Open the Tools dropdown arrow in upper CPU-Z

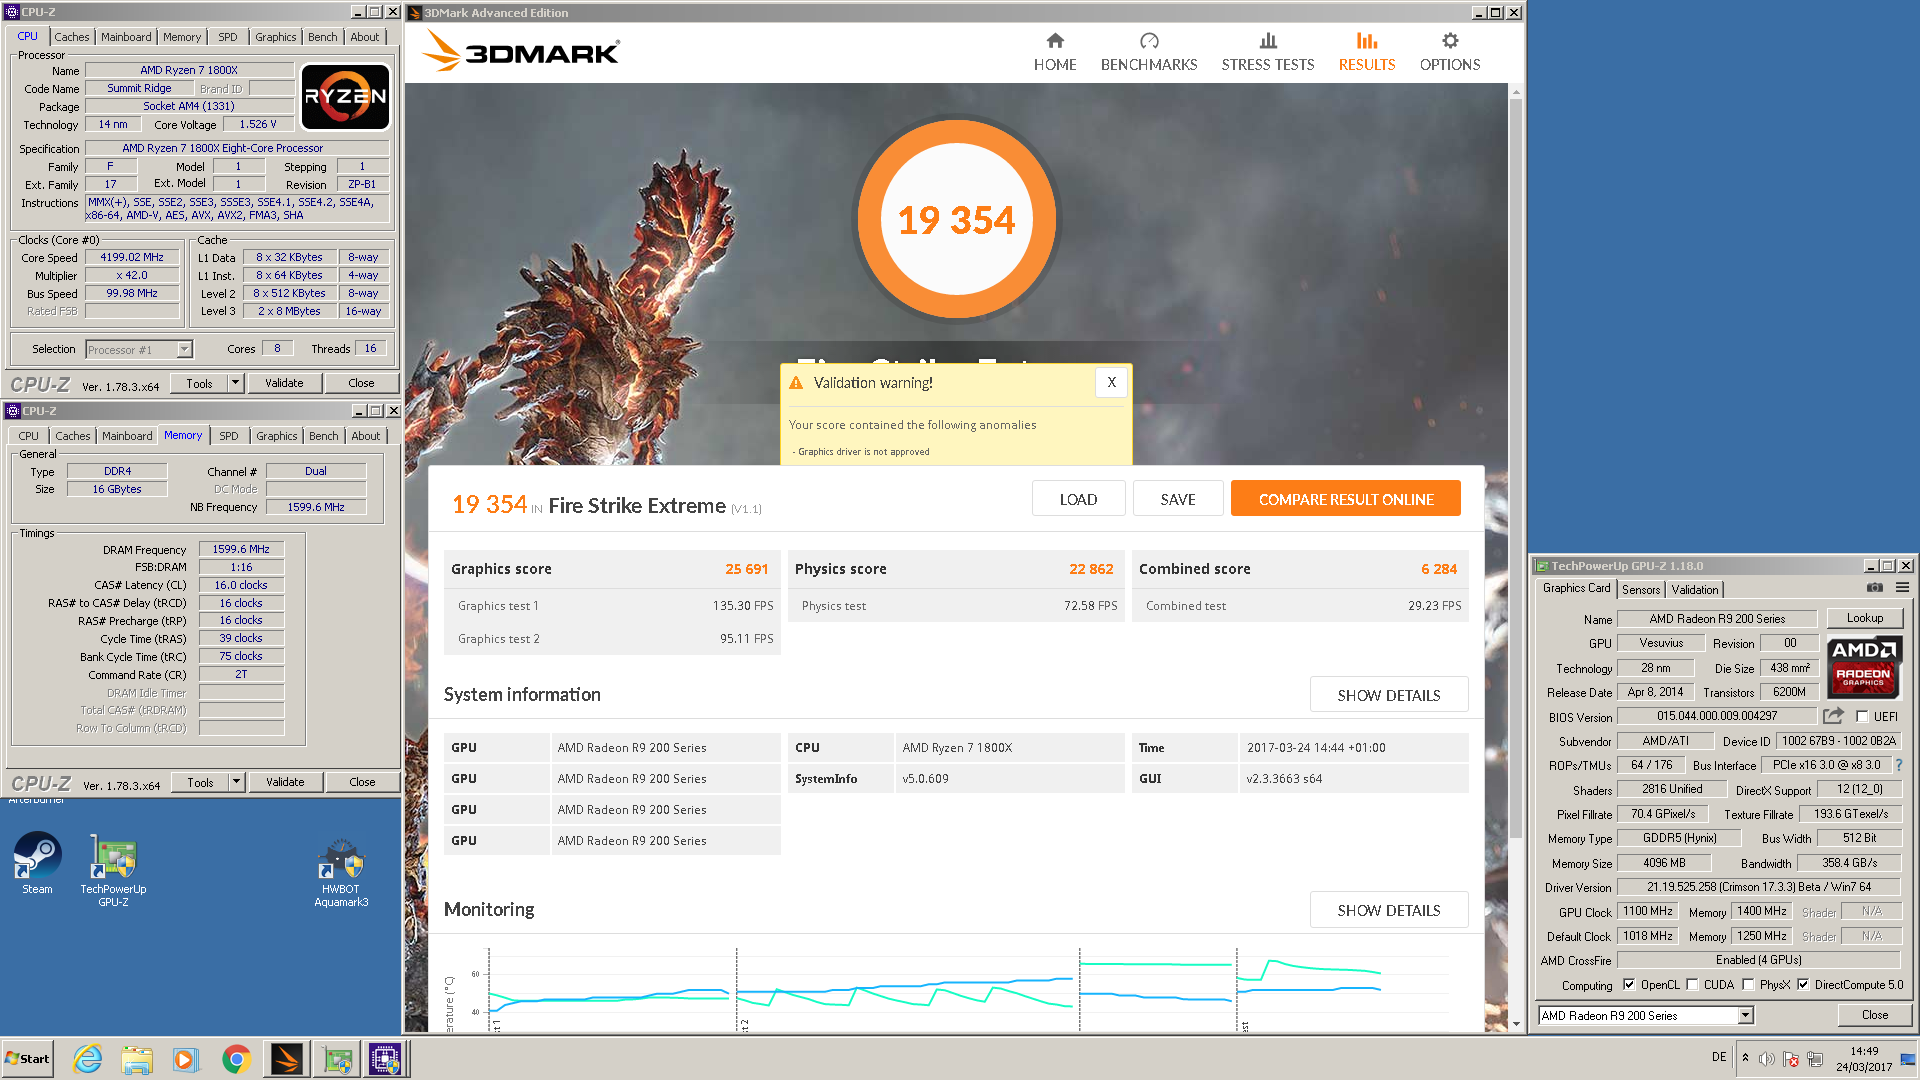236,383
